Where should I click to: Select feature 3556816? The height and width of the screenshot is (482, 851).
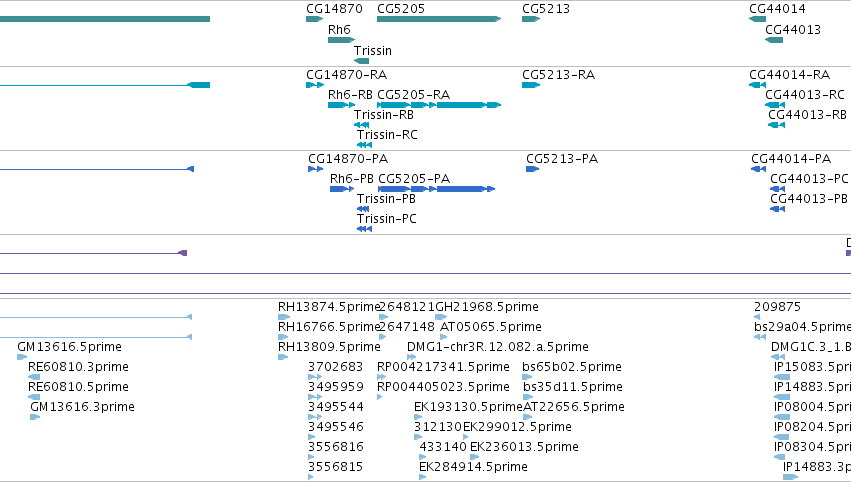point(335,448)
